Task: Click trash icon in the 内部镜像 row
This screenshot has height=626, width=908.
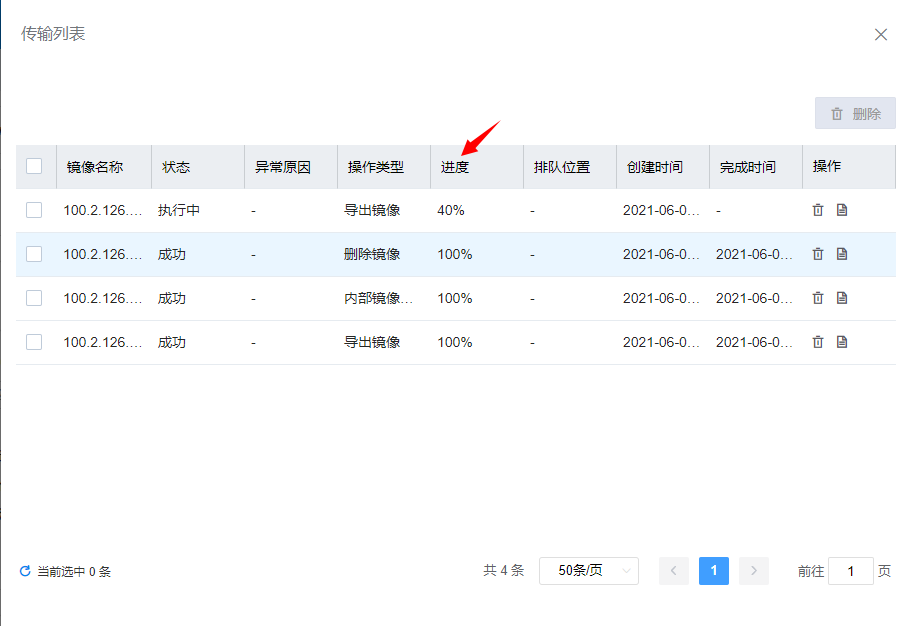Action: 818,298
